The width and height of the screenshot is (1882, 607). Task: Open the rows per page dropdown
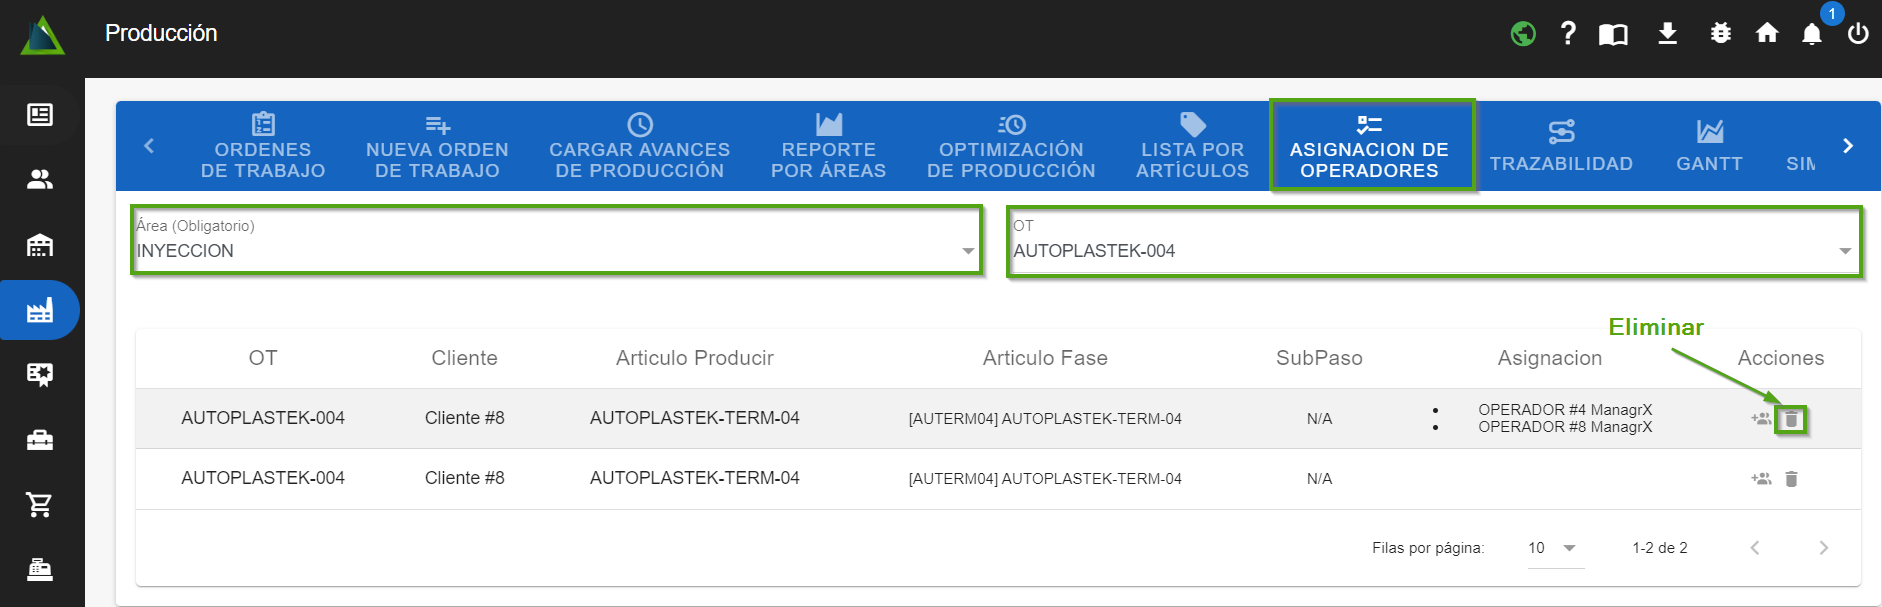tap(1554, 548)
